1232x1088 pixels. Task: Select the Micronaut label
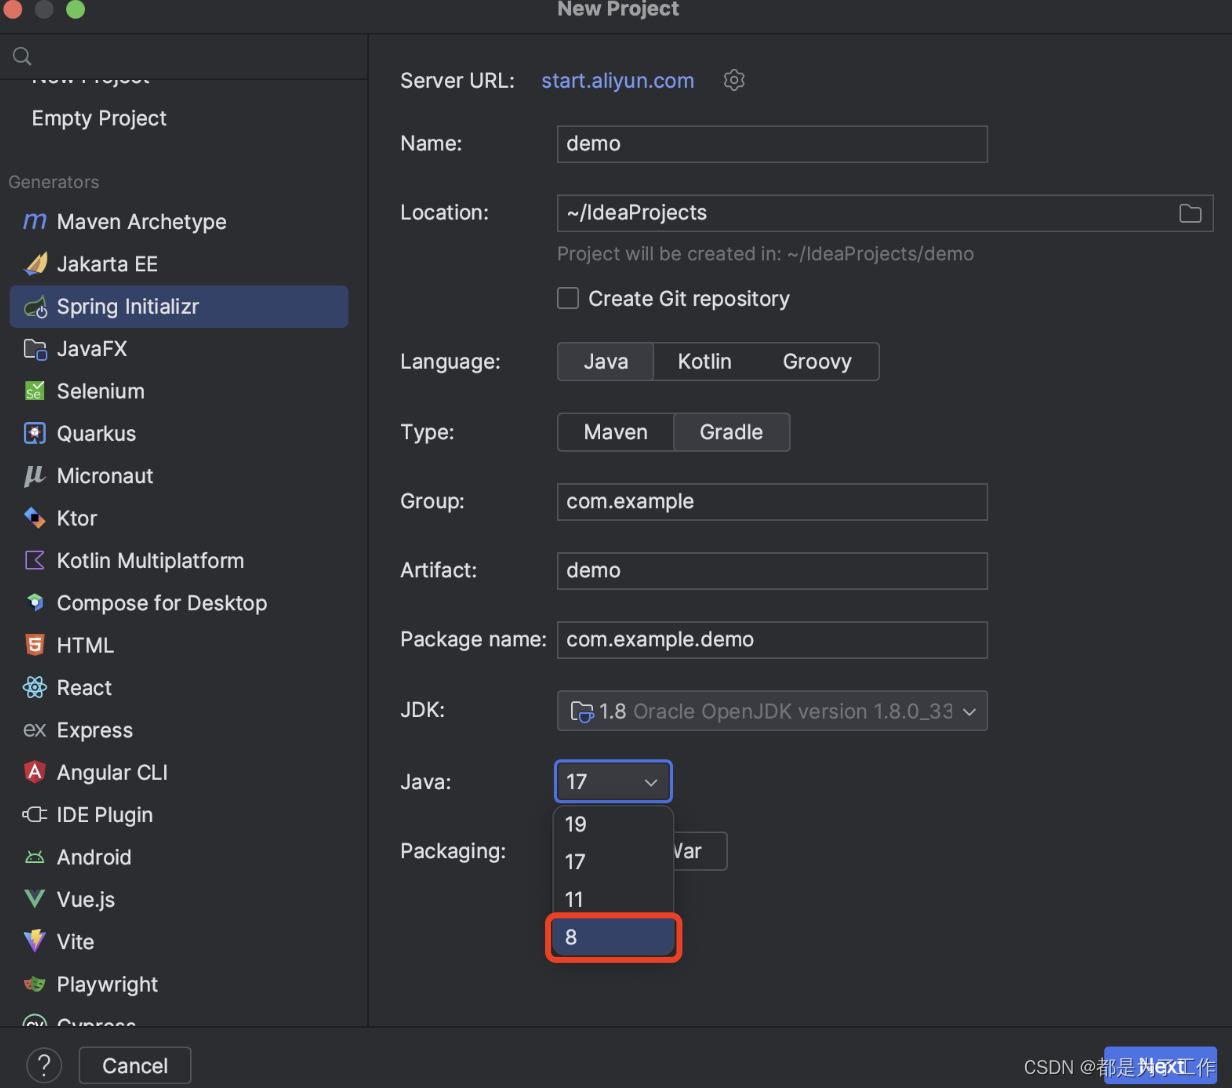[x=105, y=476]
